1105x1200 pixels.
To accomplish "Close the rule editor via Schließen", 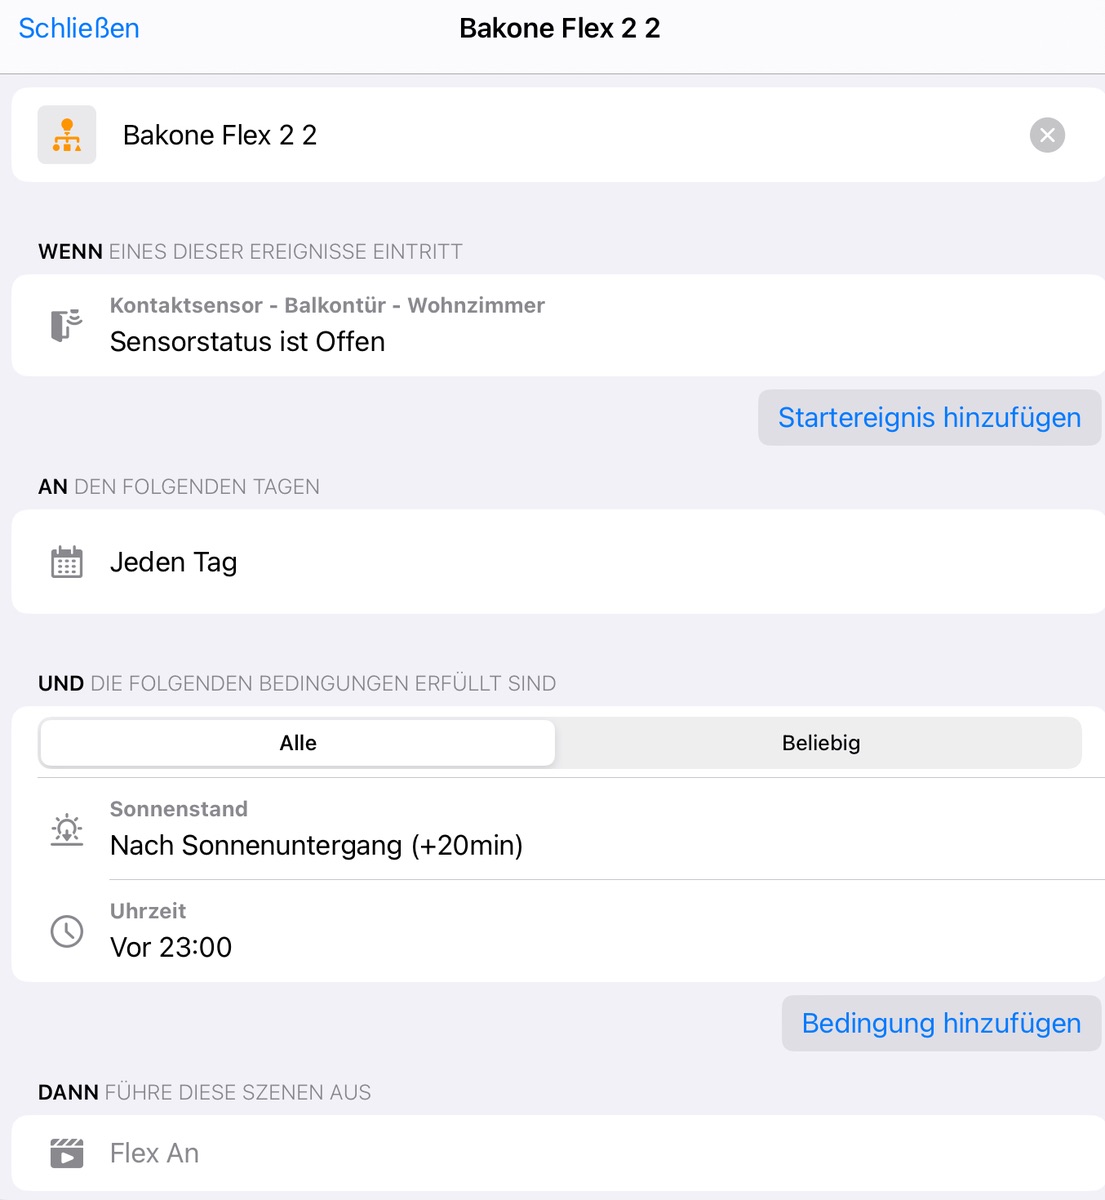I will [79, 28].
